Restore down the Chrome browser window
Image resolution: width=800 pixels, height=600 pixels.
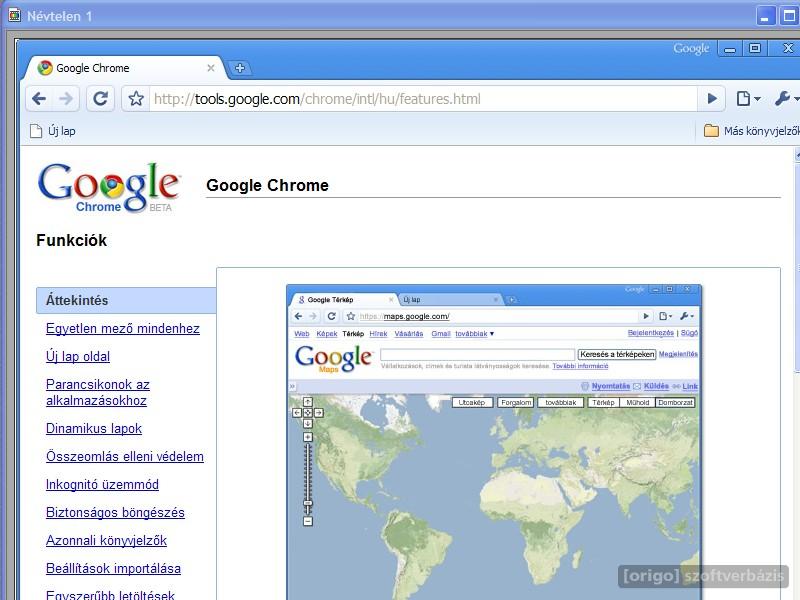(x=755, y=49)
